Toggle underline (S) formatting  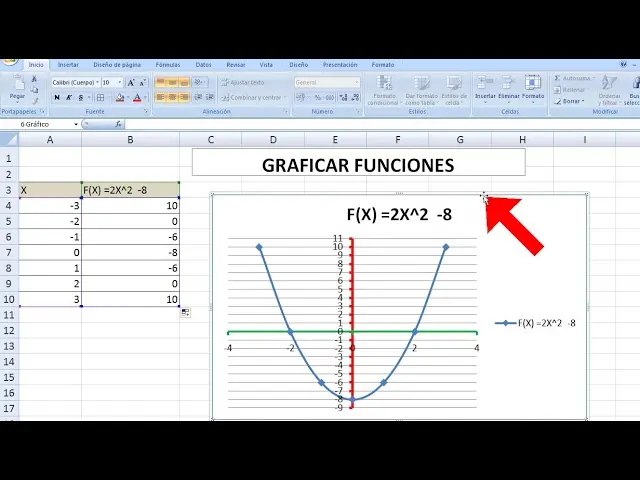coord(82,98)
